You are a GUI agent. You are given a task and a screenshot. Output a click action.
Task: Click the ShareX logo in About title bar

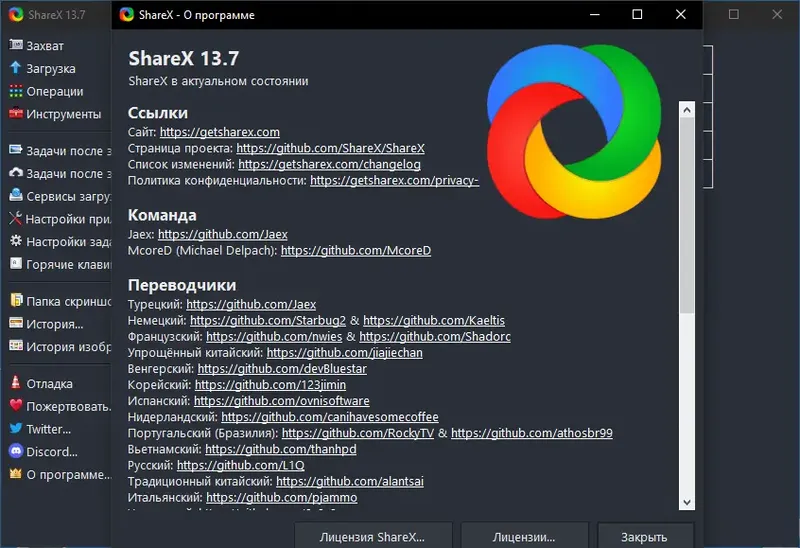tap(127, 15)
